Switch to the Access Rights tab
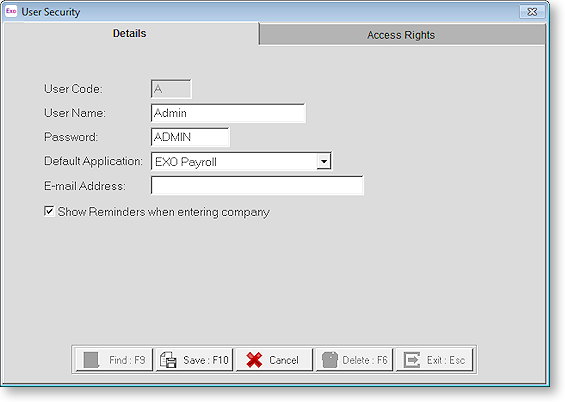The height and width of the screenshot is (402, 565). (x=401, y=35)
